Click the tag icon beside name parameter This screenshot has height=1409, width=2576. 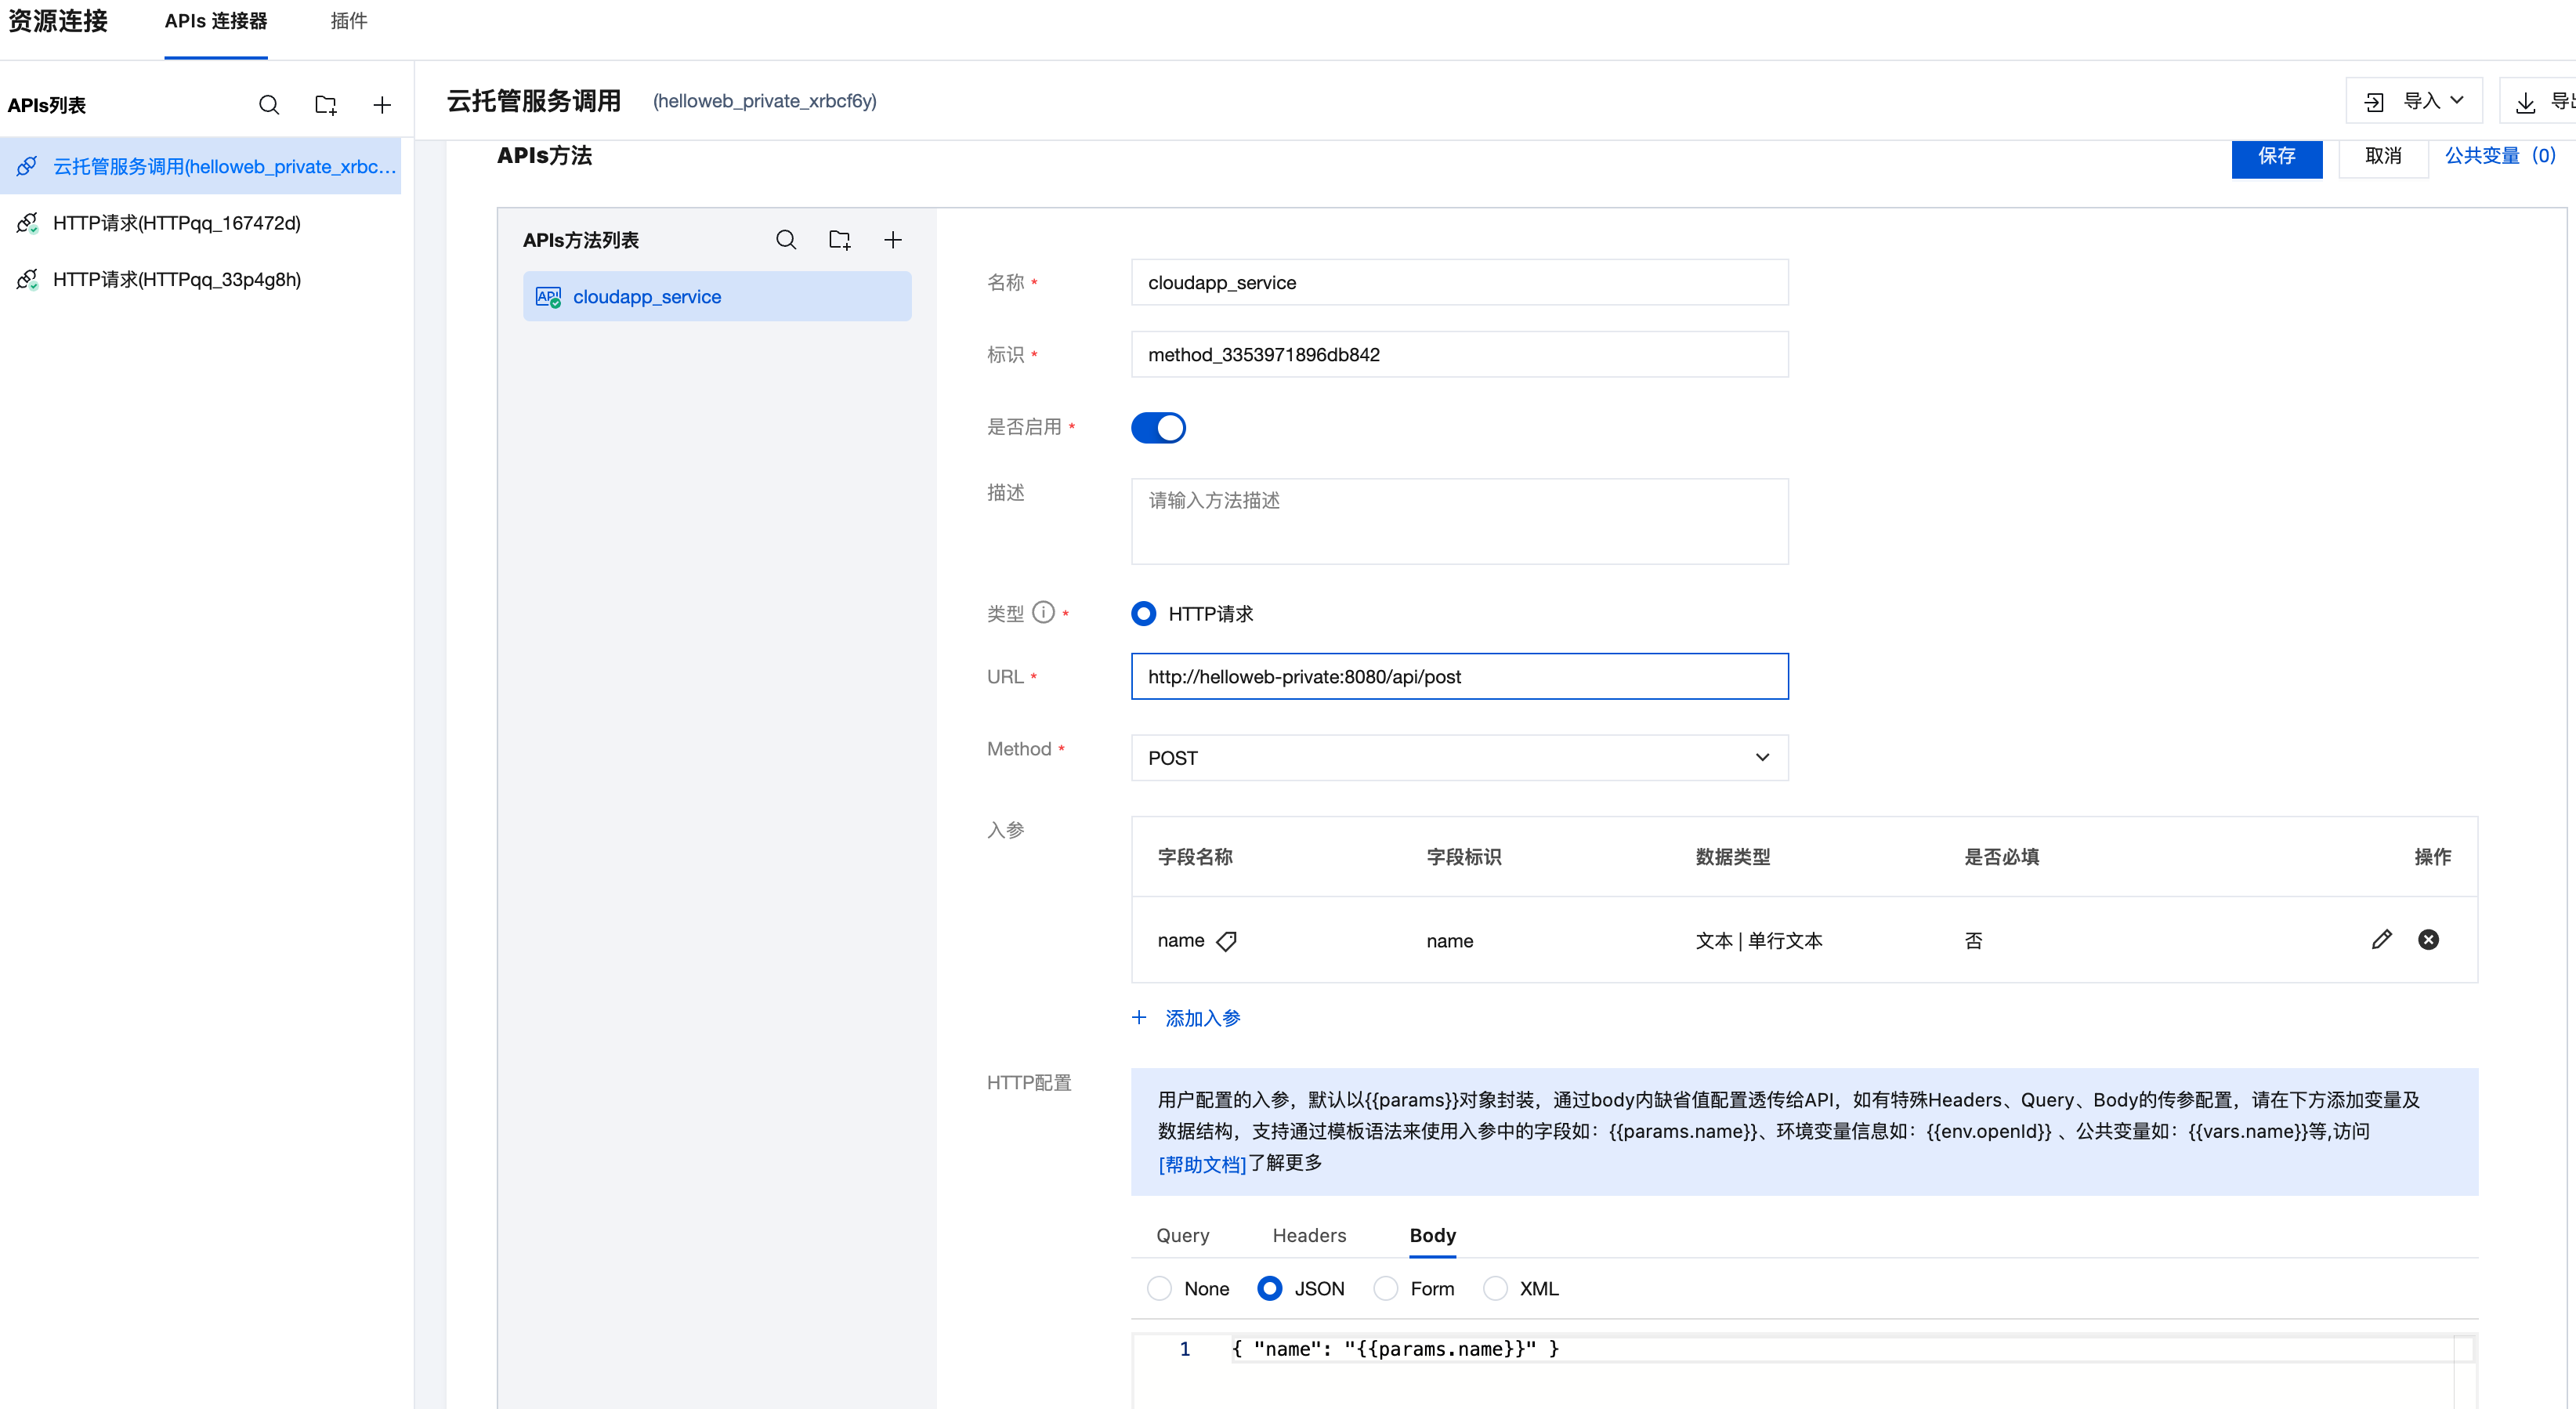[1226, 941]
